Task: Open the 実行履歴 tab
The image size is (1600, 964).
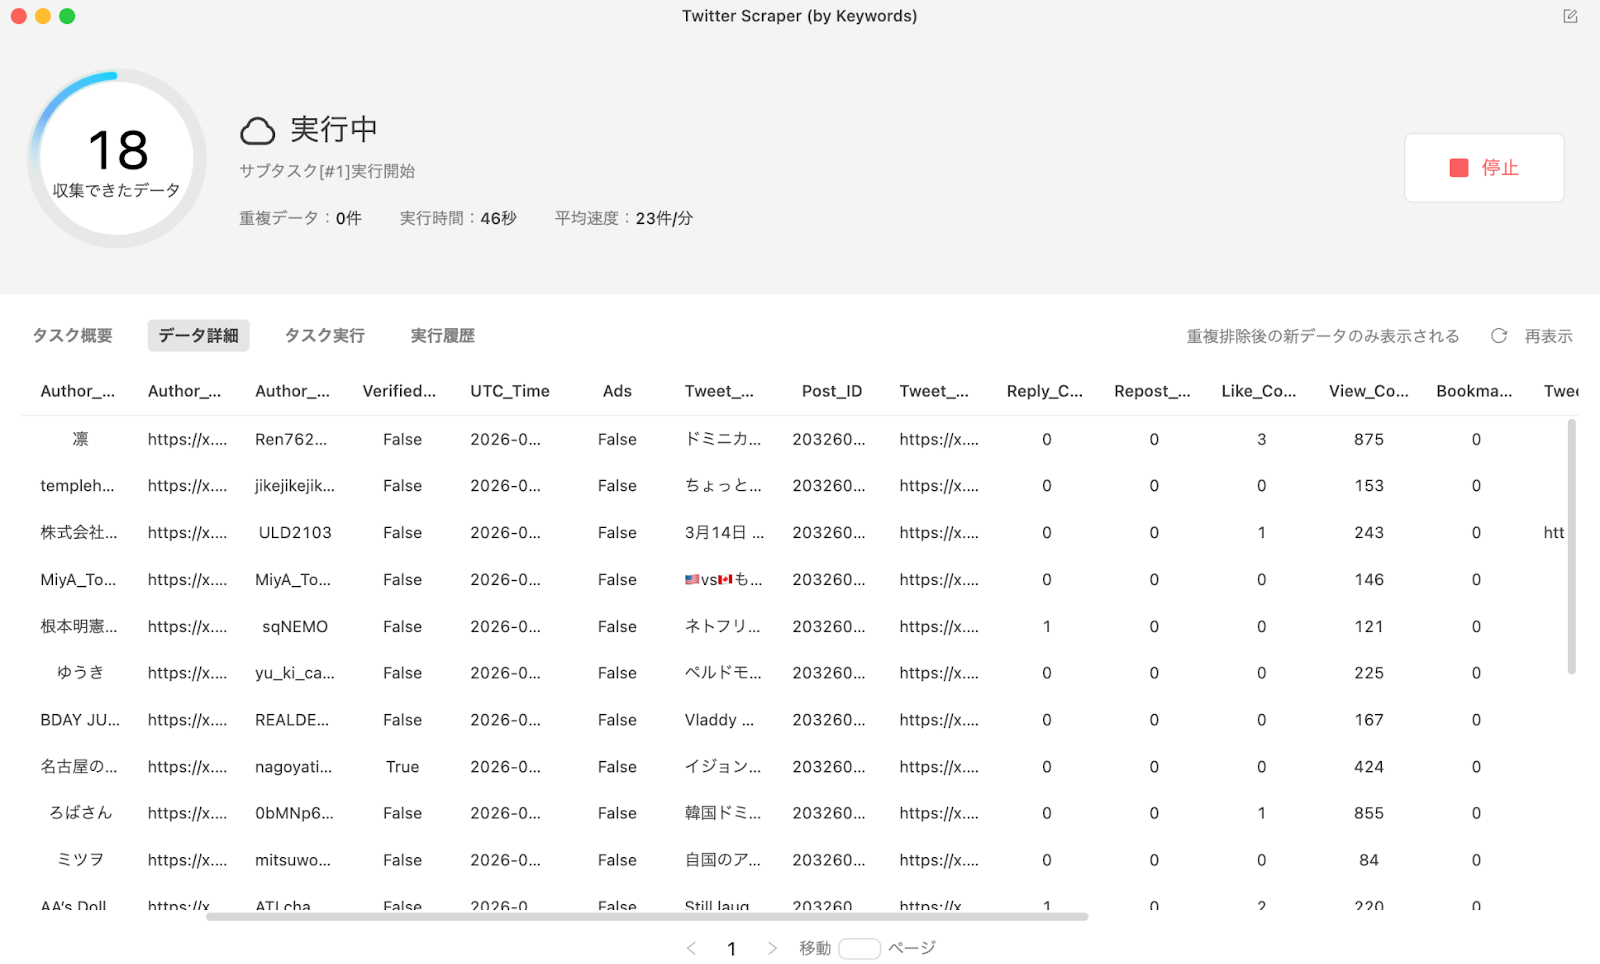Action: pos(442,336)
